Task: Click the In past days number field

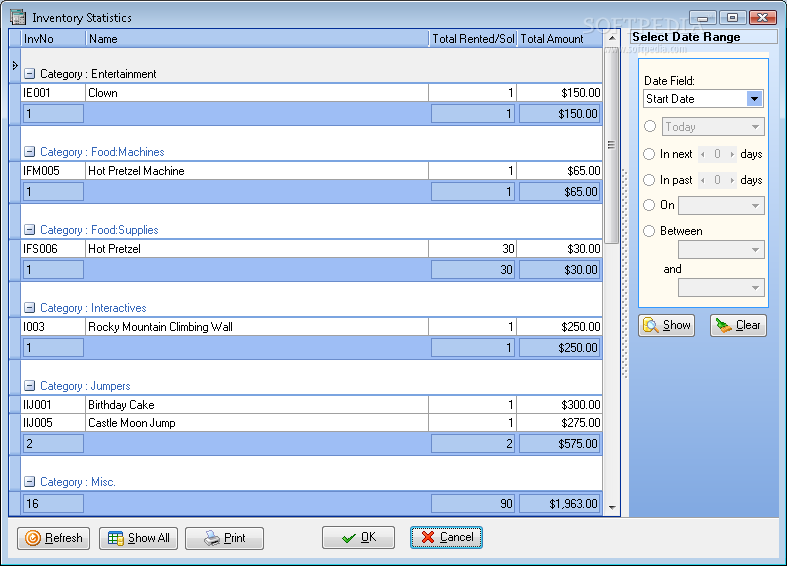Action: 717,180
